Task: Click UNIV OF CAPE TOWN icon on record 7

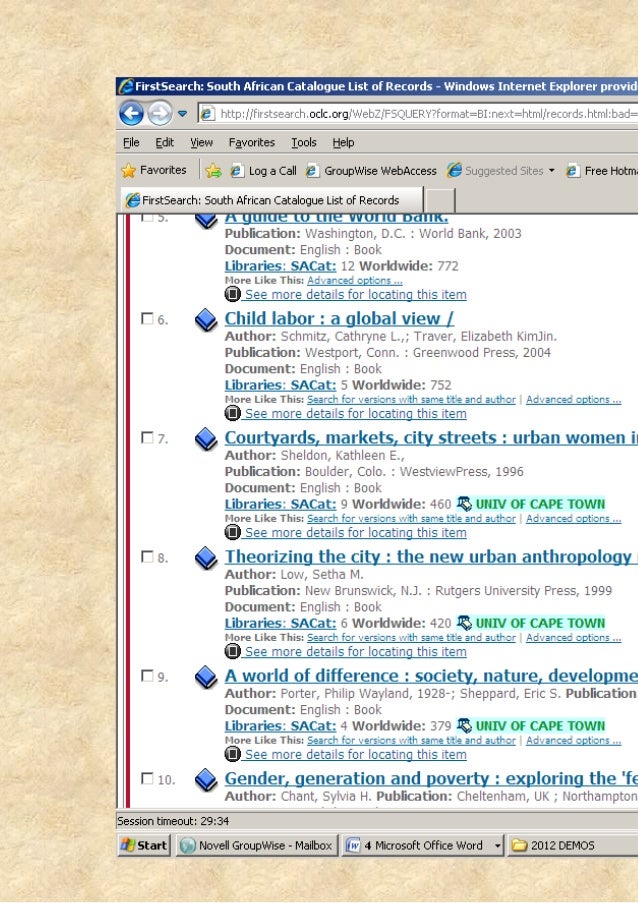Action: (x=464, y=504)
